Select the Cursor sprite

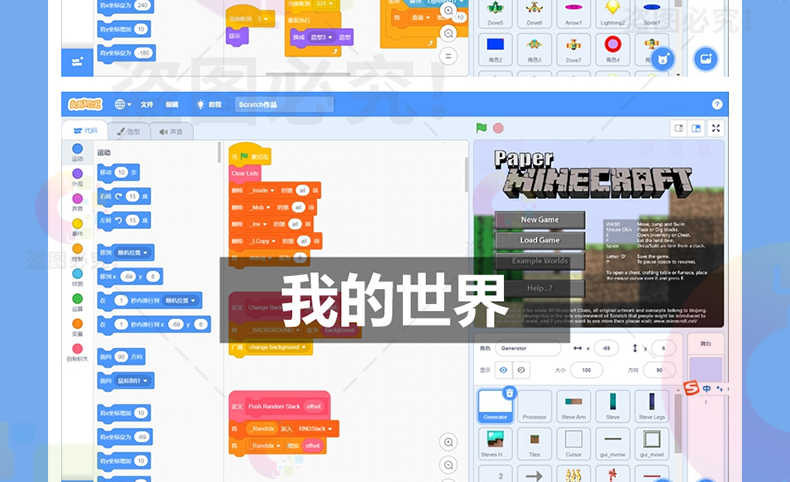(573, 444)
